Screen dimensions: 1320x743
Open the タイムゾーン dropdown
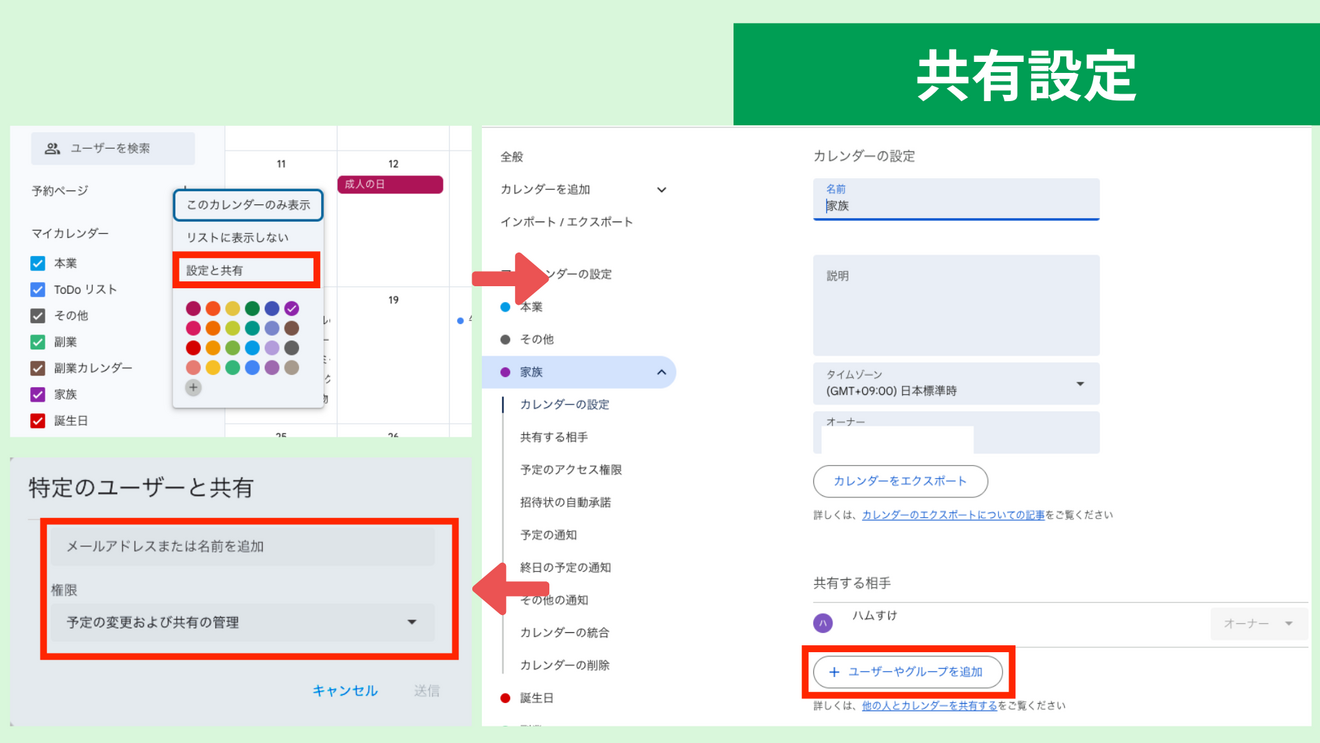pos(956,384)
